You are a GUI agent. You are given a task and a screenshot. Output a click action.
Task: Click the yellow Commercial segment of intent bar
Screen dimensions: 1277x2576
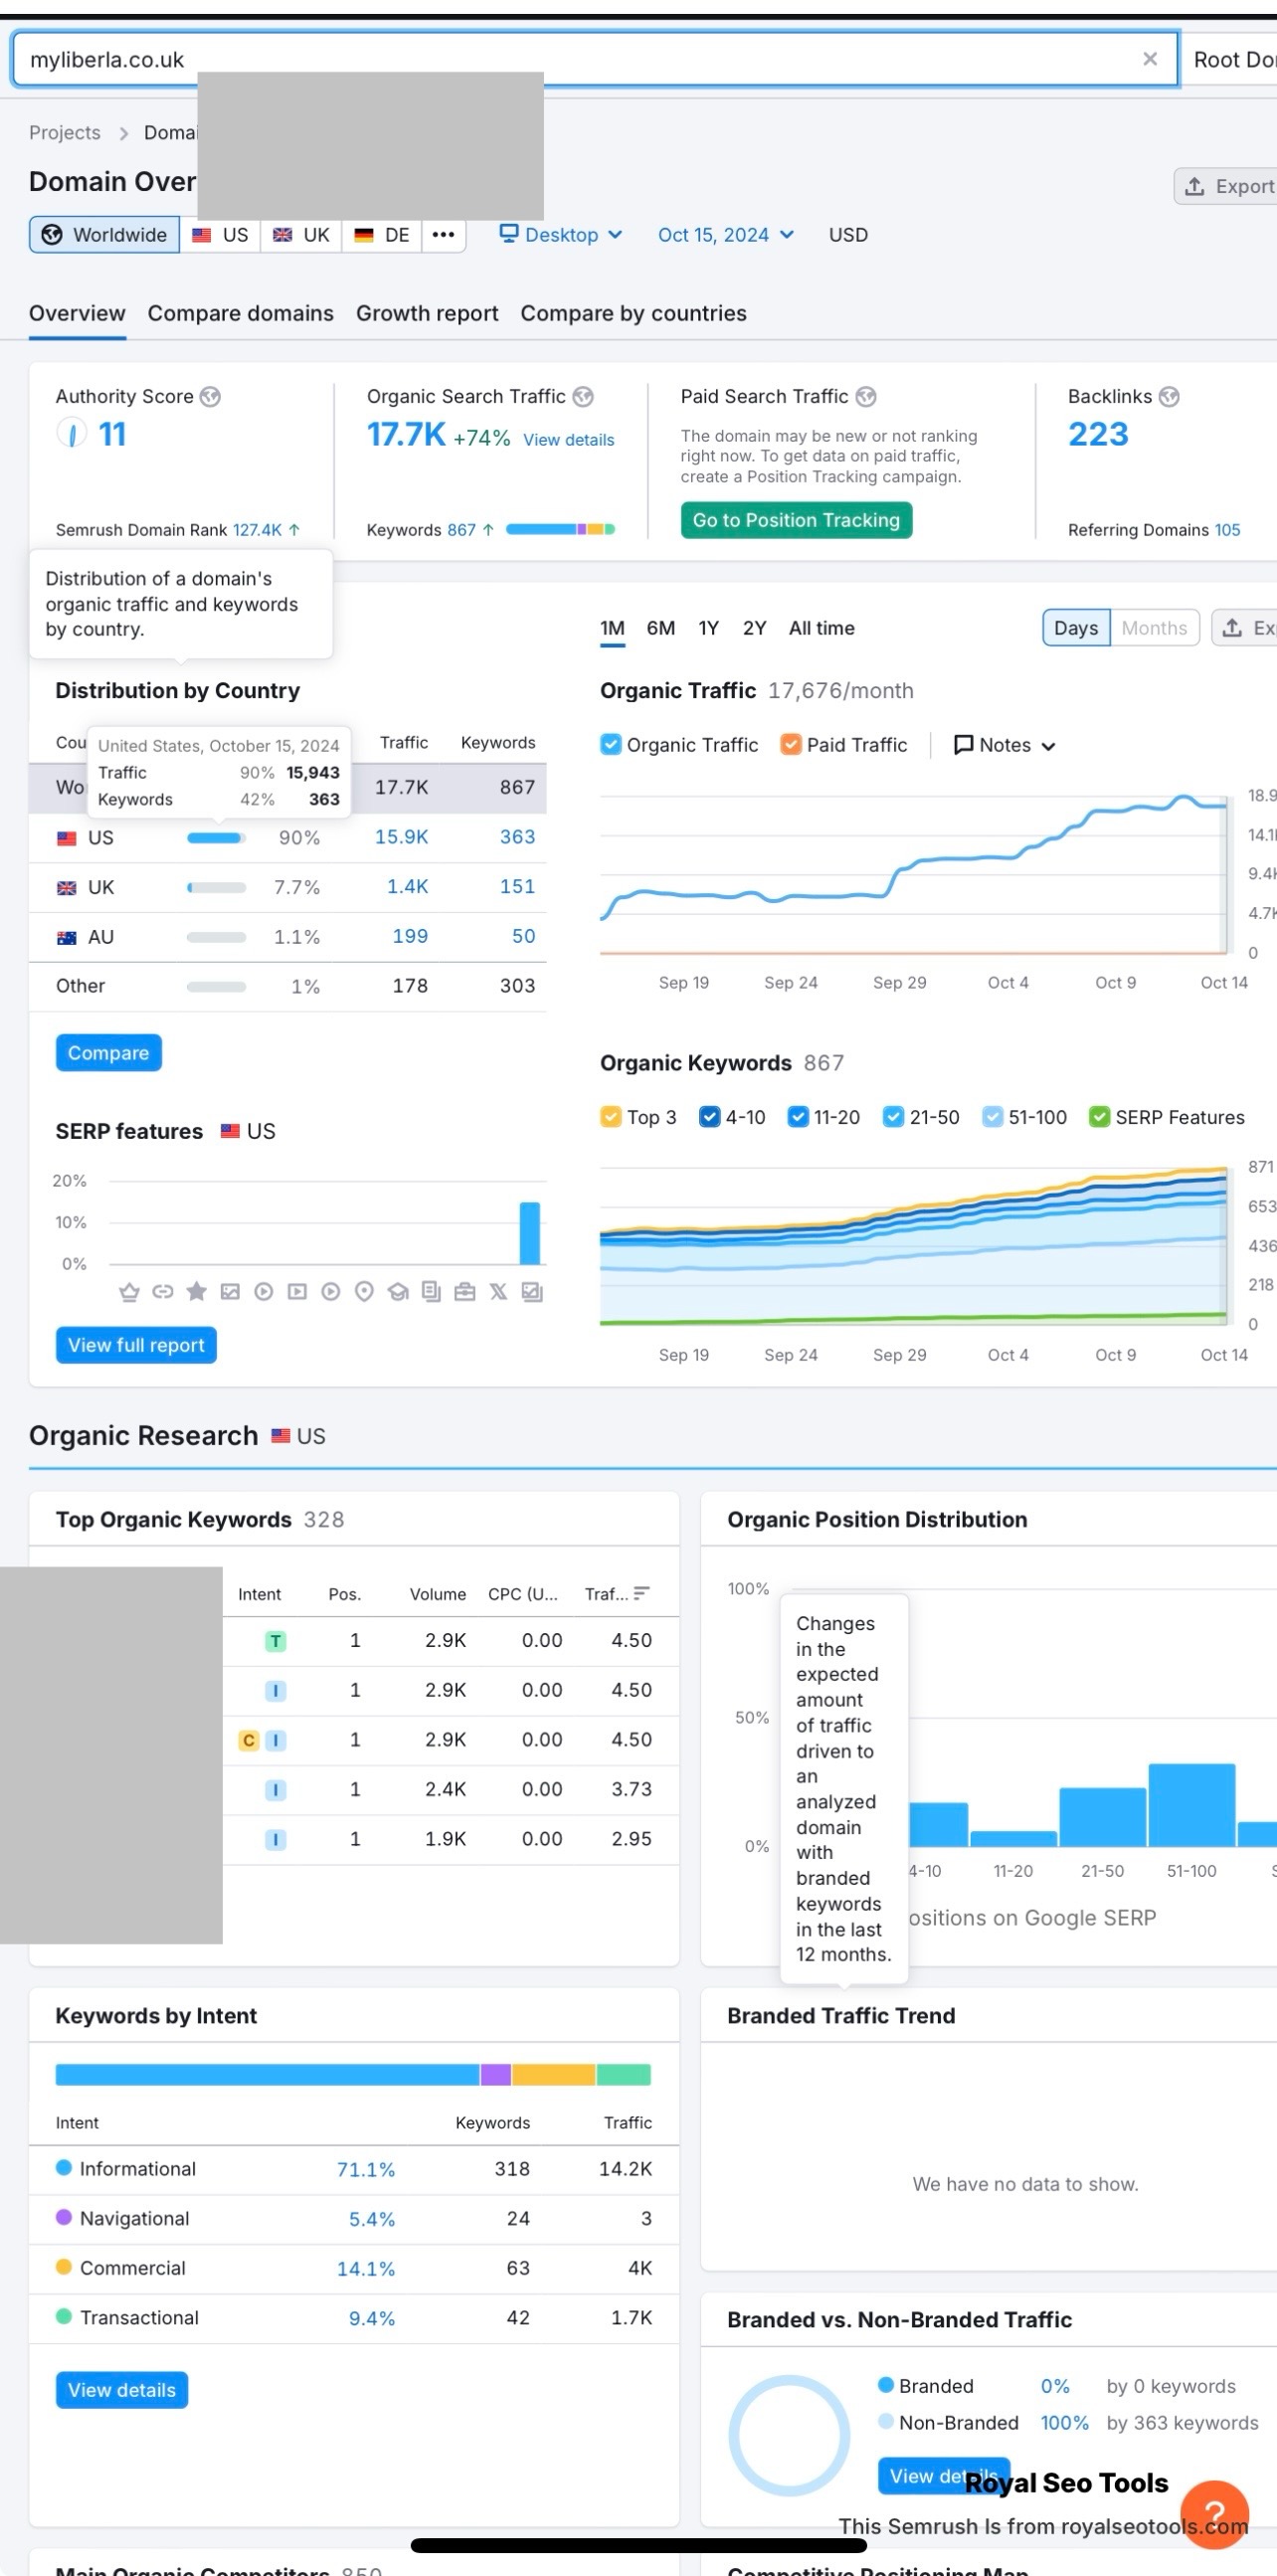tap(554, 2074)
